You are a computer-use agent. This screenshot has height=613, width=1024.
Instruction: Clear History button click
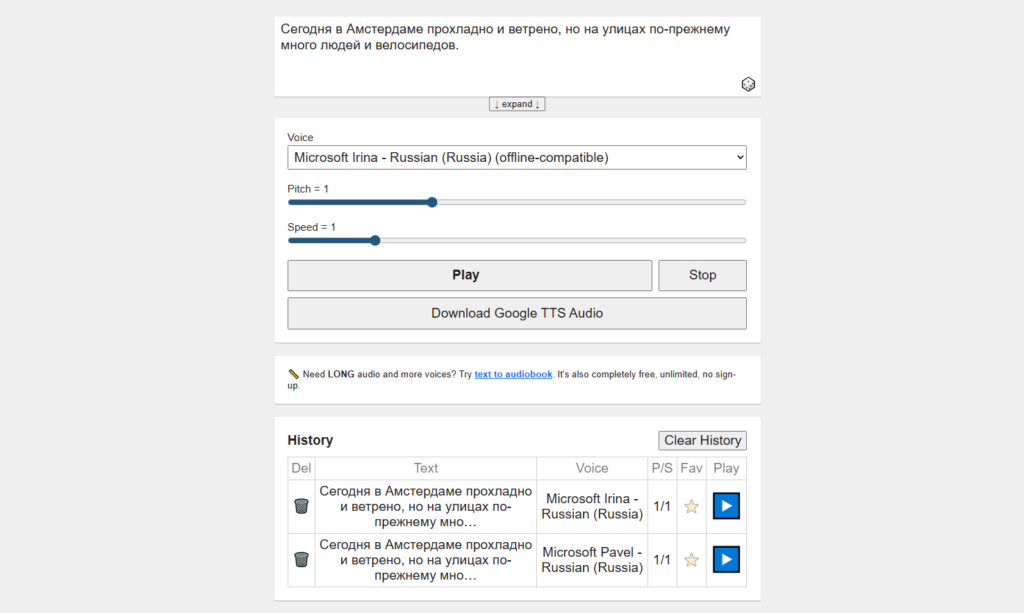(702, 441)
